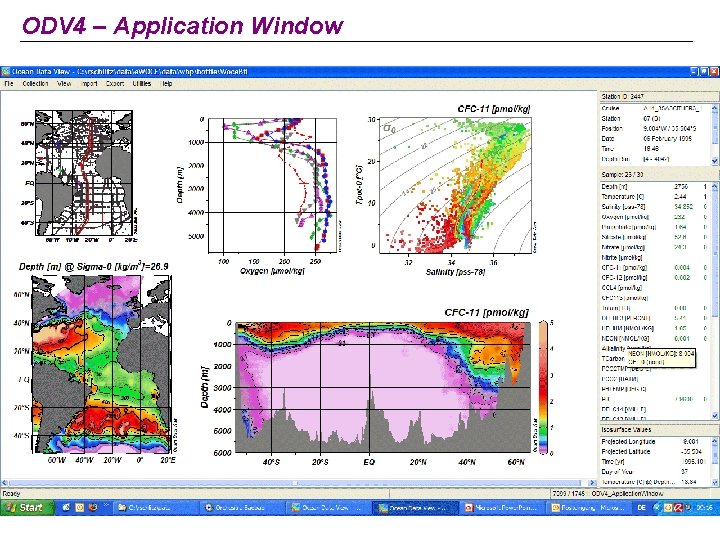The height and width of the screenshot is (540, 720).
Task: Switch to Microsoft PowerPoint taskbar button
Action: (x=502, y=507)
